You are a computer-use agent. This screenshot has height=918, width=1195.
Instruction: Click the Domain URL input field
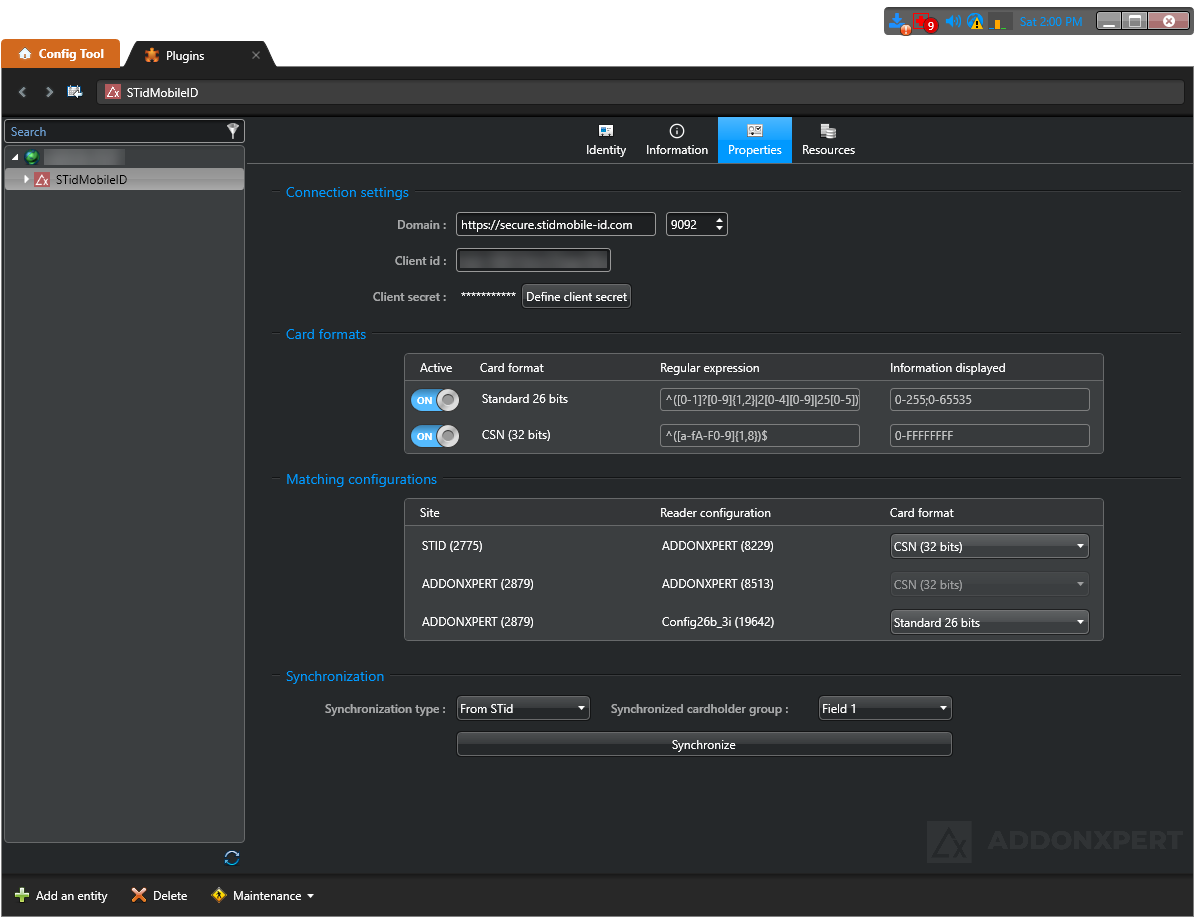(555, 225)
